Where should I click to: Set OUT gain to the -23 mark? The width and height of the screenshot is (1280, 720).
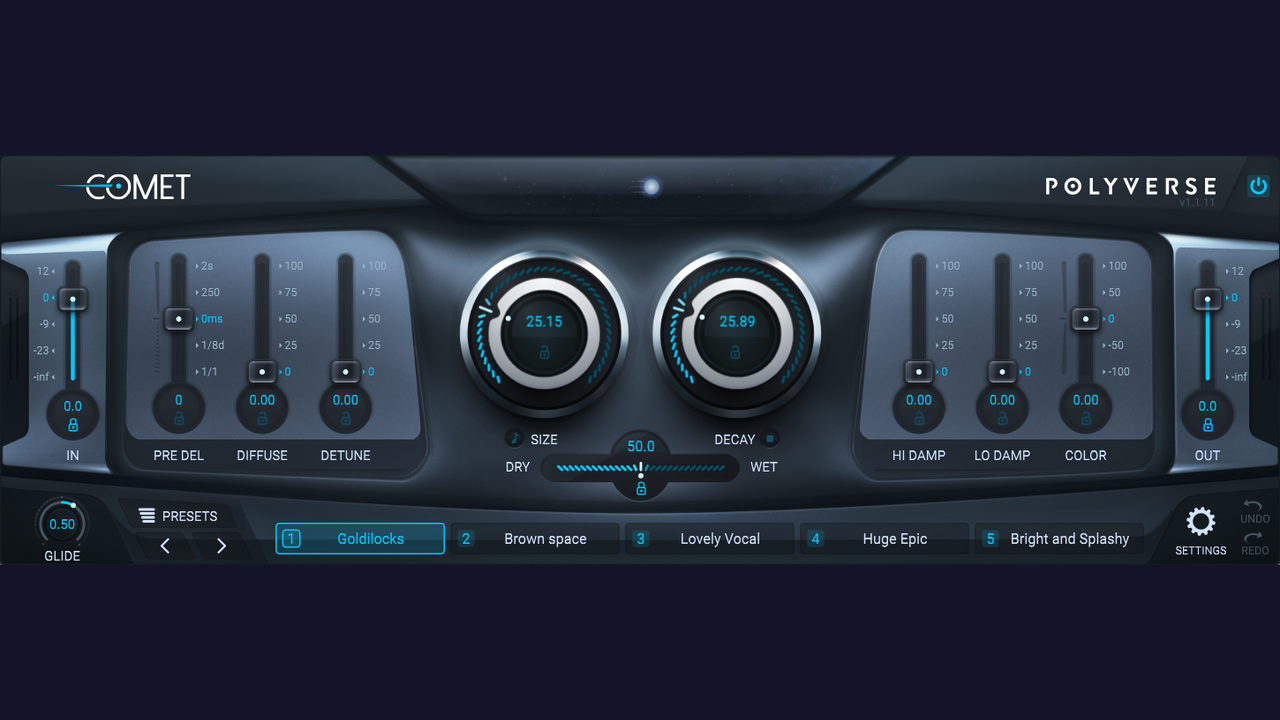coord(1238,350)
